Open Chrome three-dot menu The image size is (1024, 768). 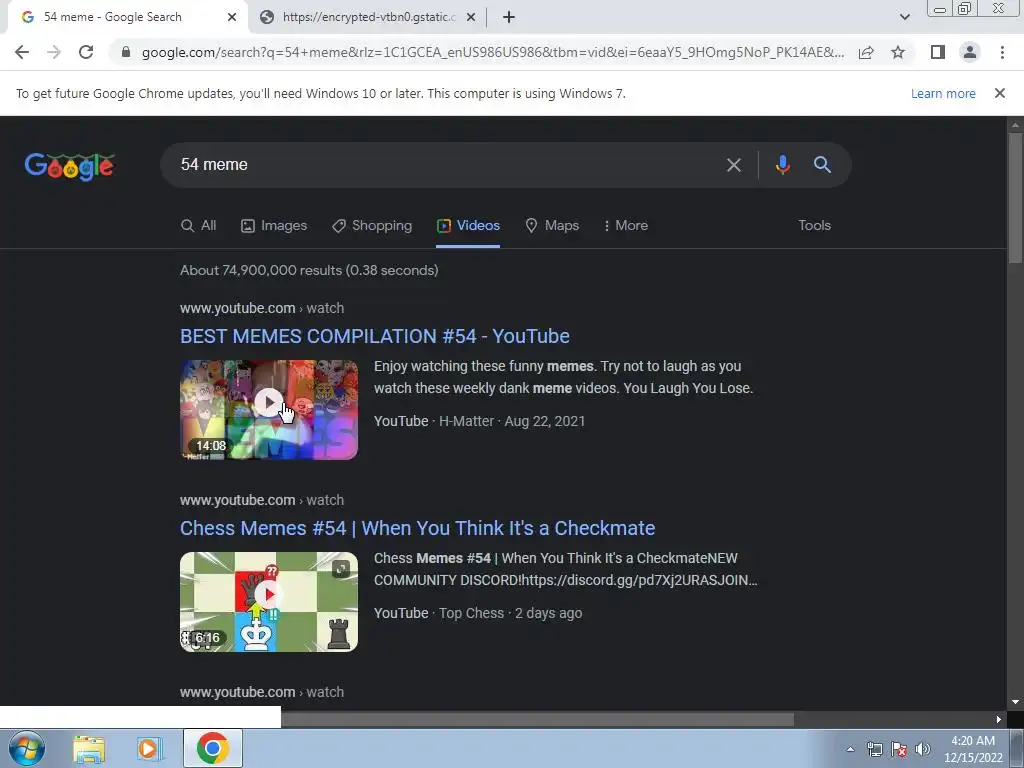click(x=1002, y=52)
